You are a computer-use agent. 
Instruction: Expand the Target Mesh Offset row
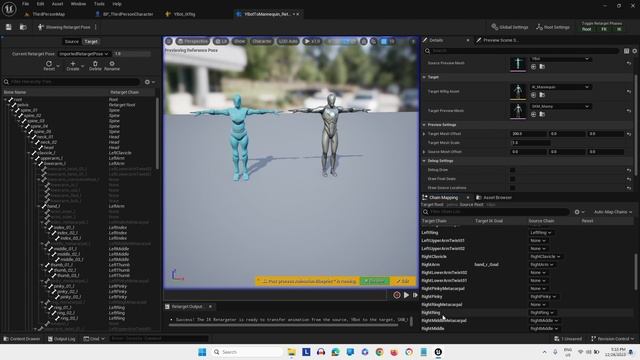point(424,134)
